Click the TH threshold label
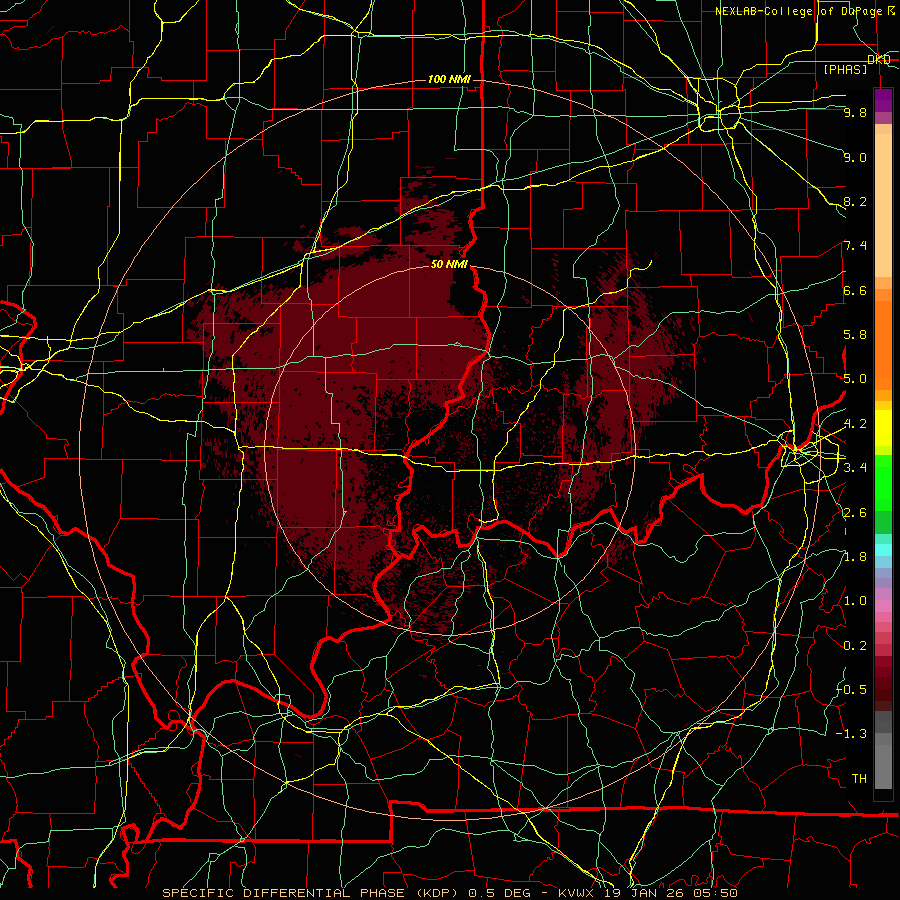 (859, 778)
